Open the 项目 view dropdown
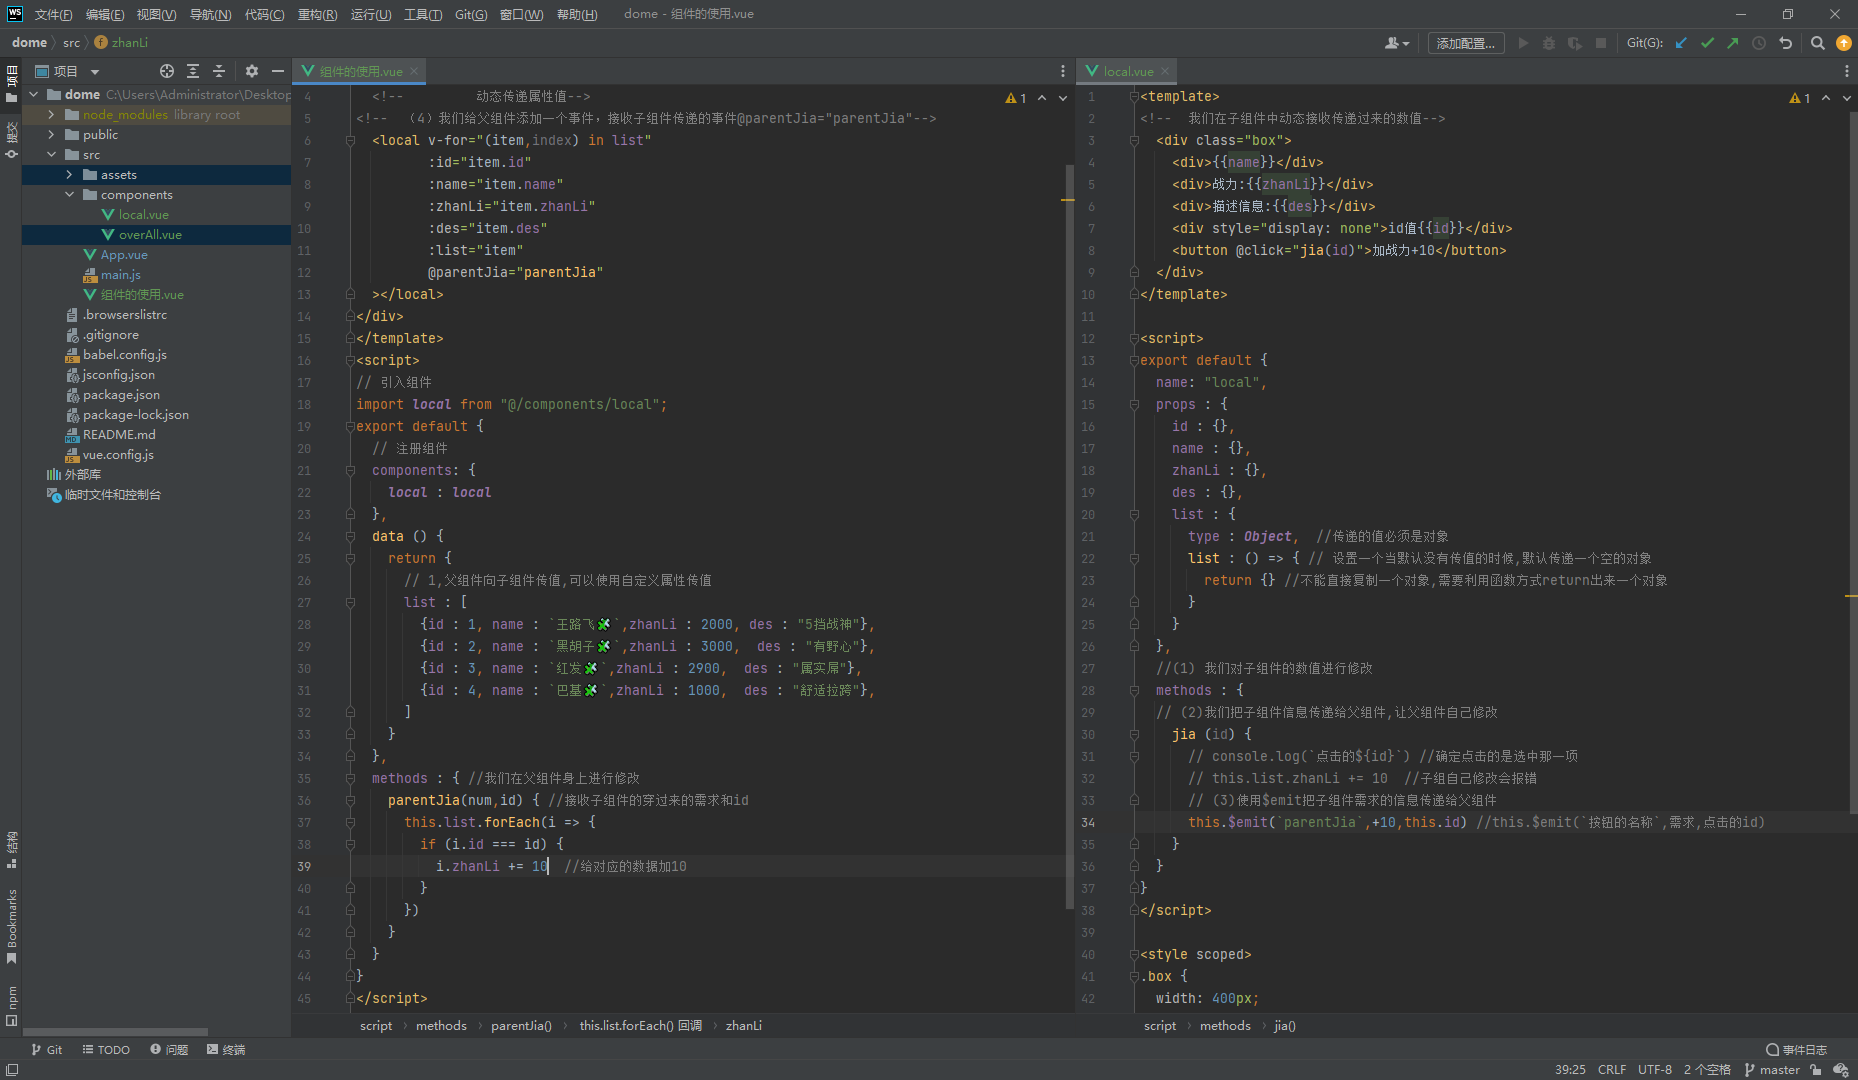The width and height of the screenshot is (1858, 1080). [95, 72]
